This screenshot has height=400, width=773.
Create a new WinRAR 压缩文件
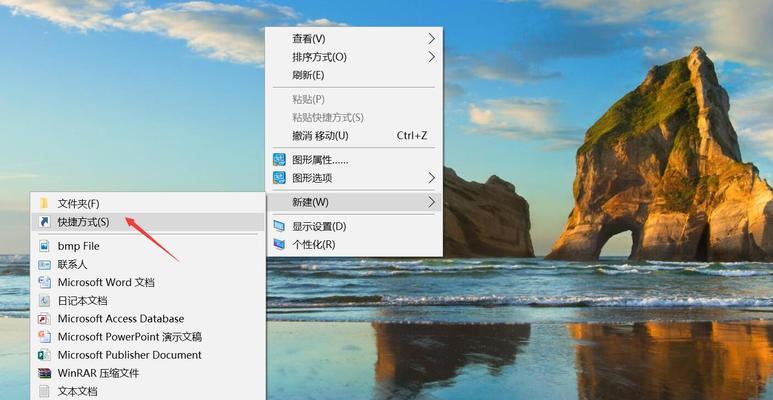147,373
